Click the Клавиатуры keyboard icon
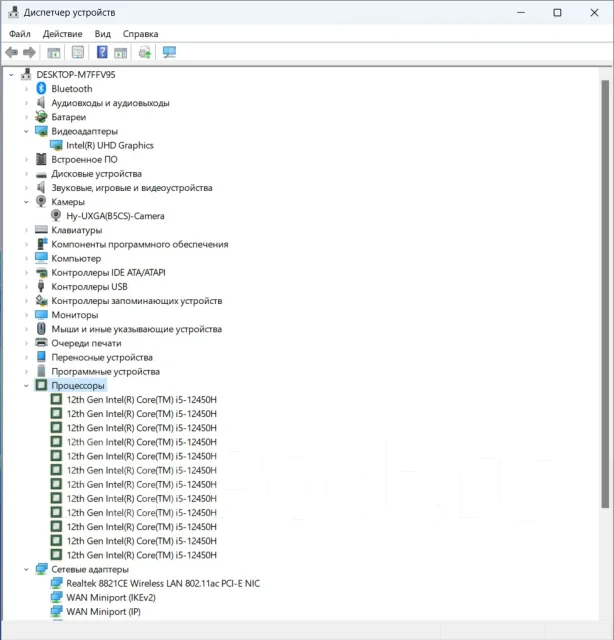The height and width of the screenshot is (640, 614). (x=41, y=229)
